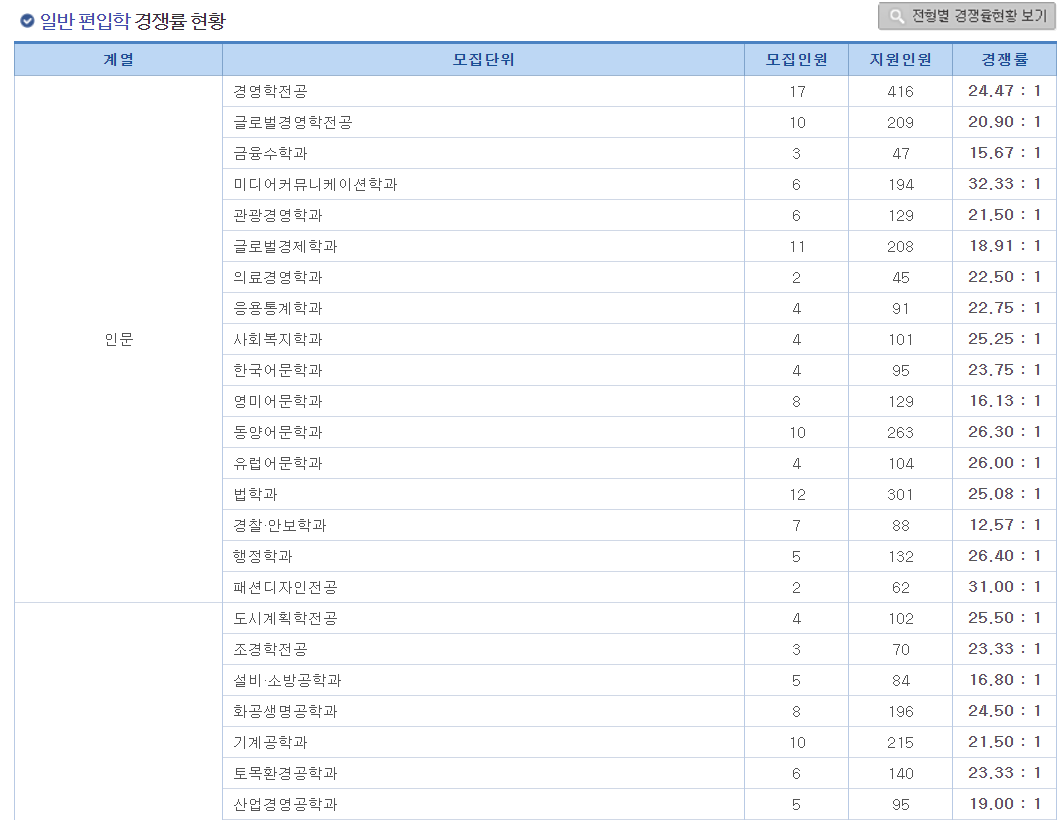
Task: Click the 의료경영학과 row name
Action: (278, 278)
